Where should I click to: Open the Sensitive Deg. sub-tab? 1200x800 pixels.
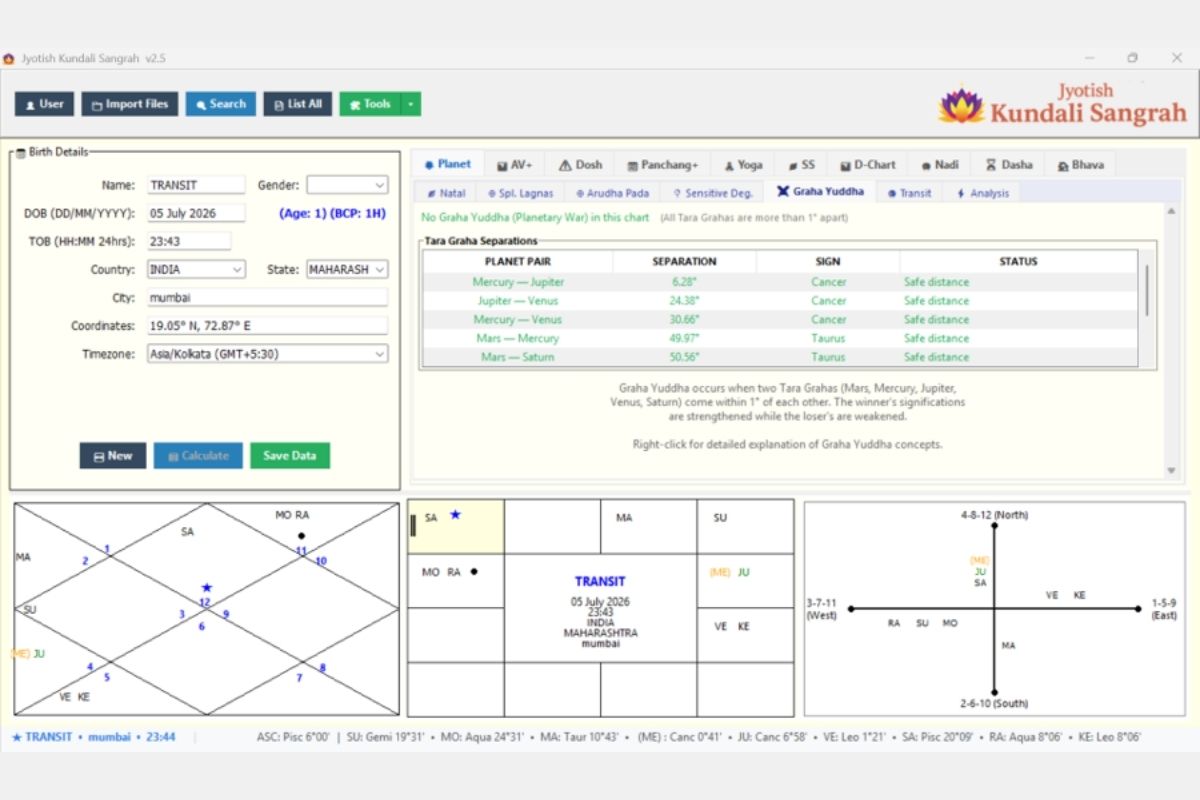pos(712,193)
